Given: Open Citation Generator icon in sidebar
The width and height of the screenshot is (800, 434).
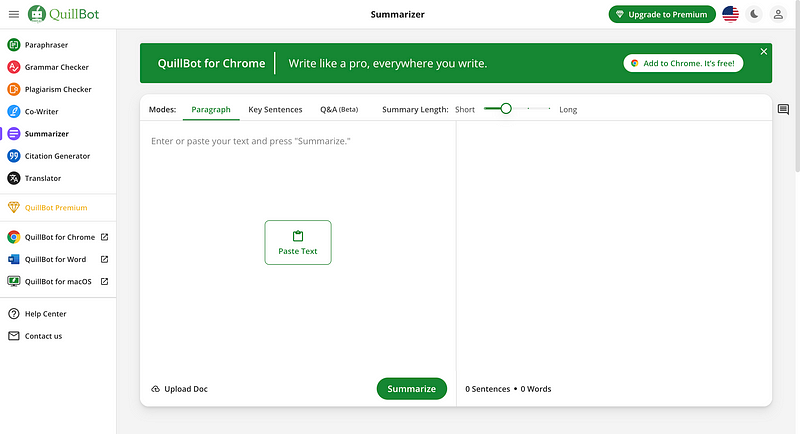Looking at the screenshot, I should [x=14, y=156].
